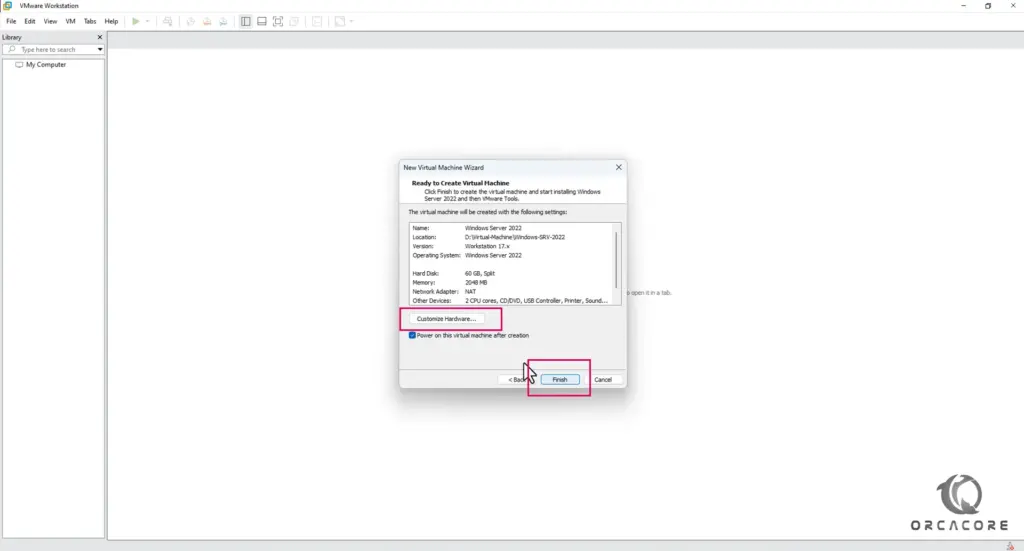Click the Ready to Create Virtual Machine heading
The image size is (1024, 551).
460,183
